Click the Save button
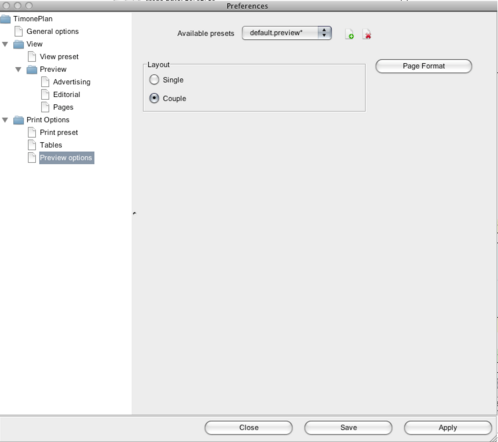The height and width of the screenshot is (442, 498). pos(348,428)
